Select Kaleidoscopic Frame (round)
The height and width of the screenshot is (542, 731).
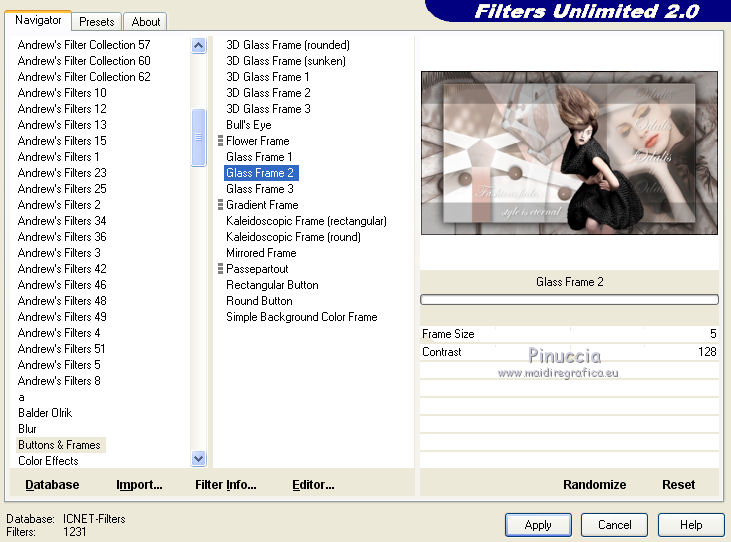tap(293, 237)
